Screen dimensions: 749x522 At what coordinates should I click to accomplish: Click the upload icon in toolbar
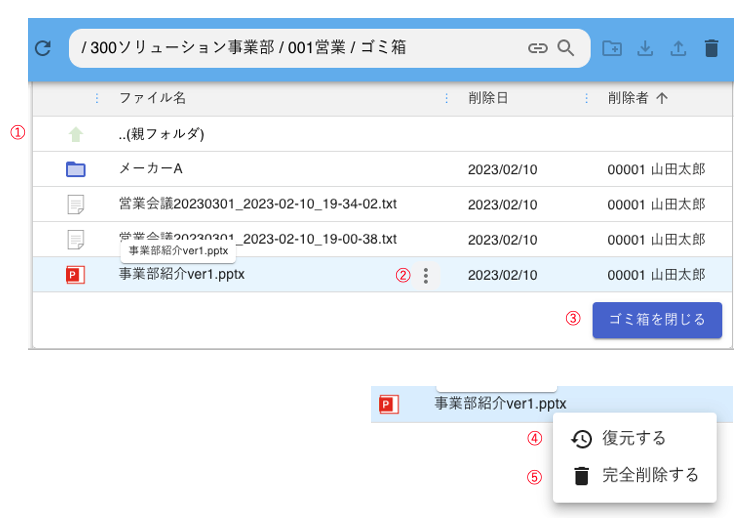(678, 48)
